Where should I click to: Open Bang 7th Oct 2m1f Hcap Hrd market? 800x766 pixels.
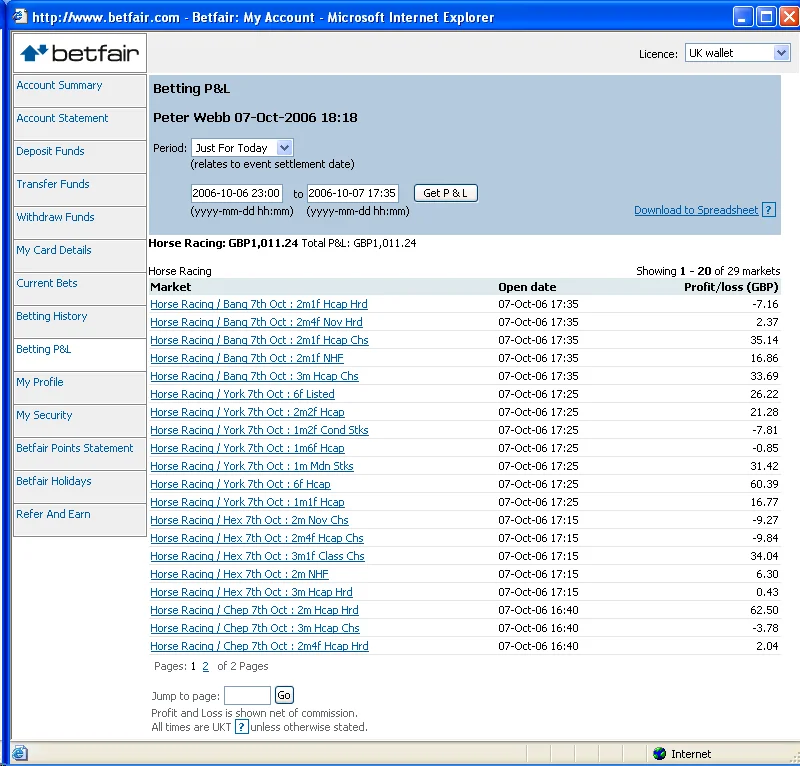click(x=259, y=304)
